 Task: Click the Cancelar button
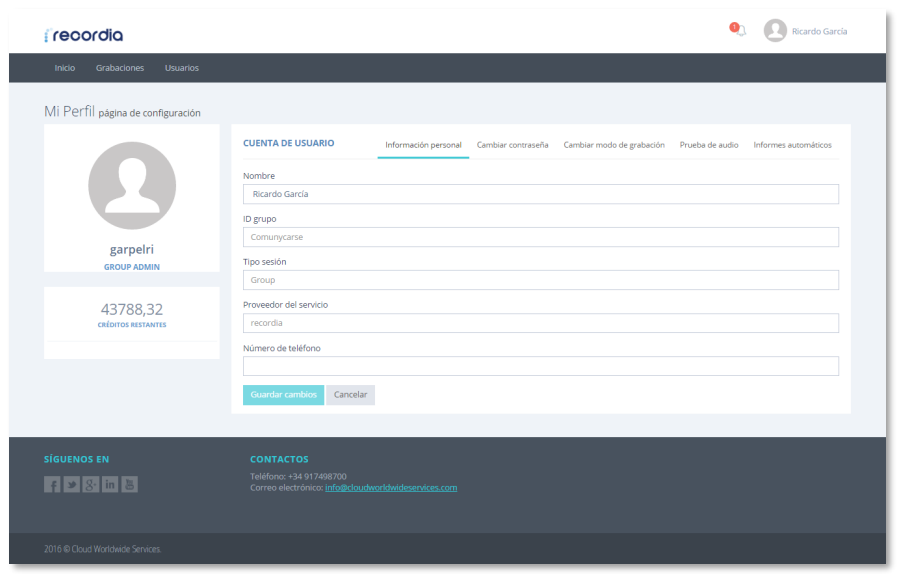(351, 395)
